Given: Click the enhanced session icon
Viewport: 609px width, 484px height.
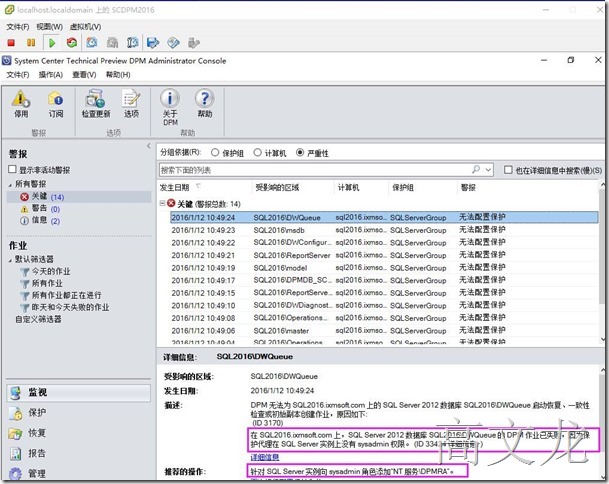Looking at the screenshot, I should tap(153, 43).
